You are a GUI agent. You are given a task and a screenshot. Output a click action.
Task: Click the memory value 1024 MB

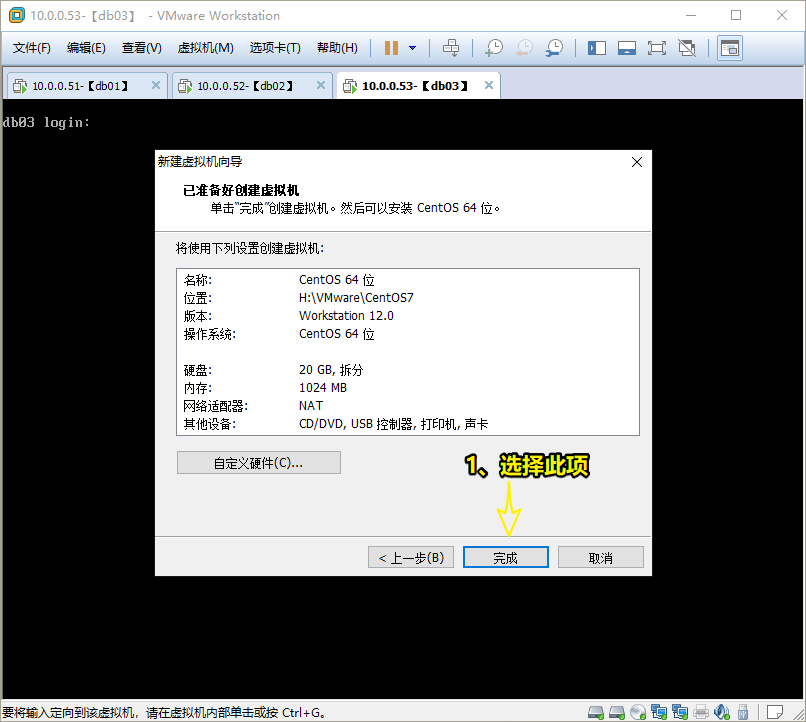point(323,388)
